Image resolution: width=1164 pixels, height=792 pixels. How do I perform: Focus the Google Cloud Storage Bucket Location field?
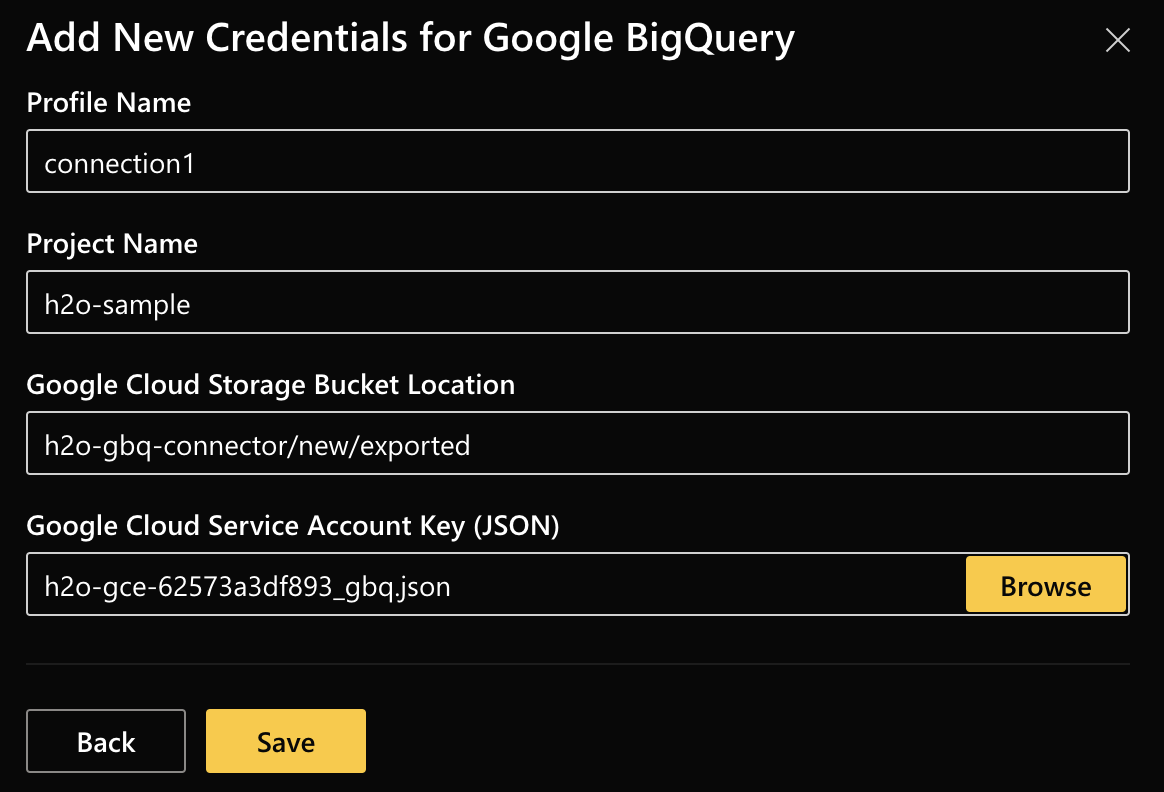[x=578, y=443]
